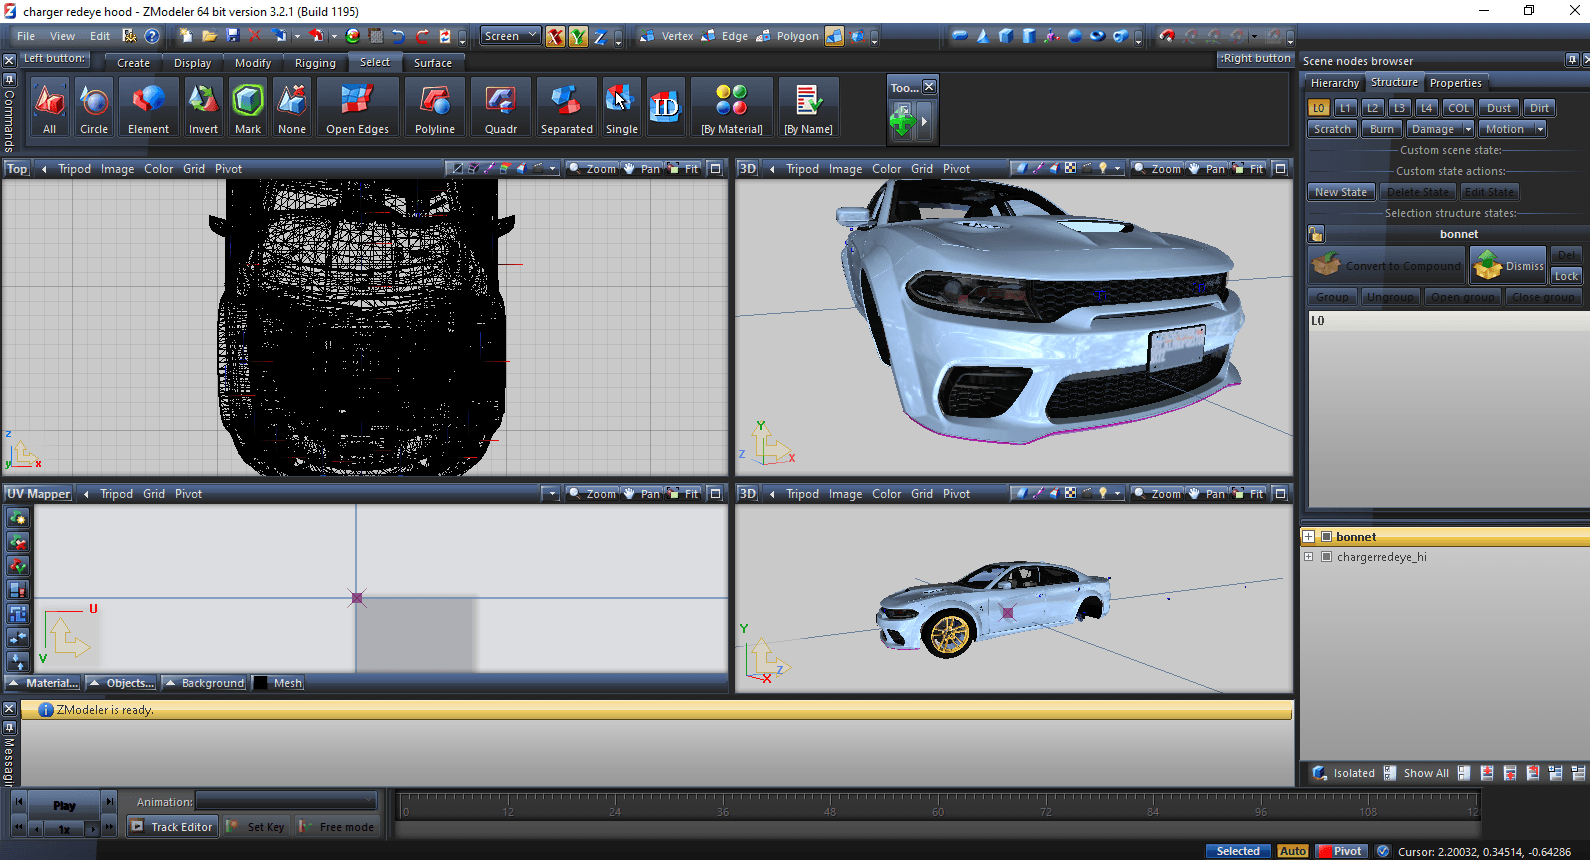Toggle the X axis constraint button
Screen dimensions: 1590x860
[x=555, y=37]
